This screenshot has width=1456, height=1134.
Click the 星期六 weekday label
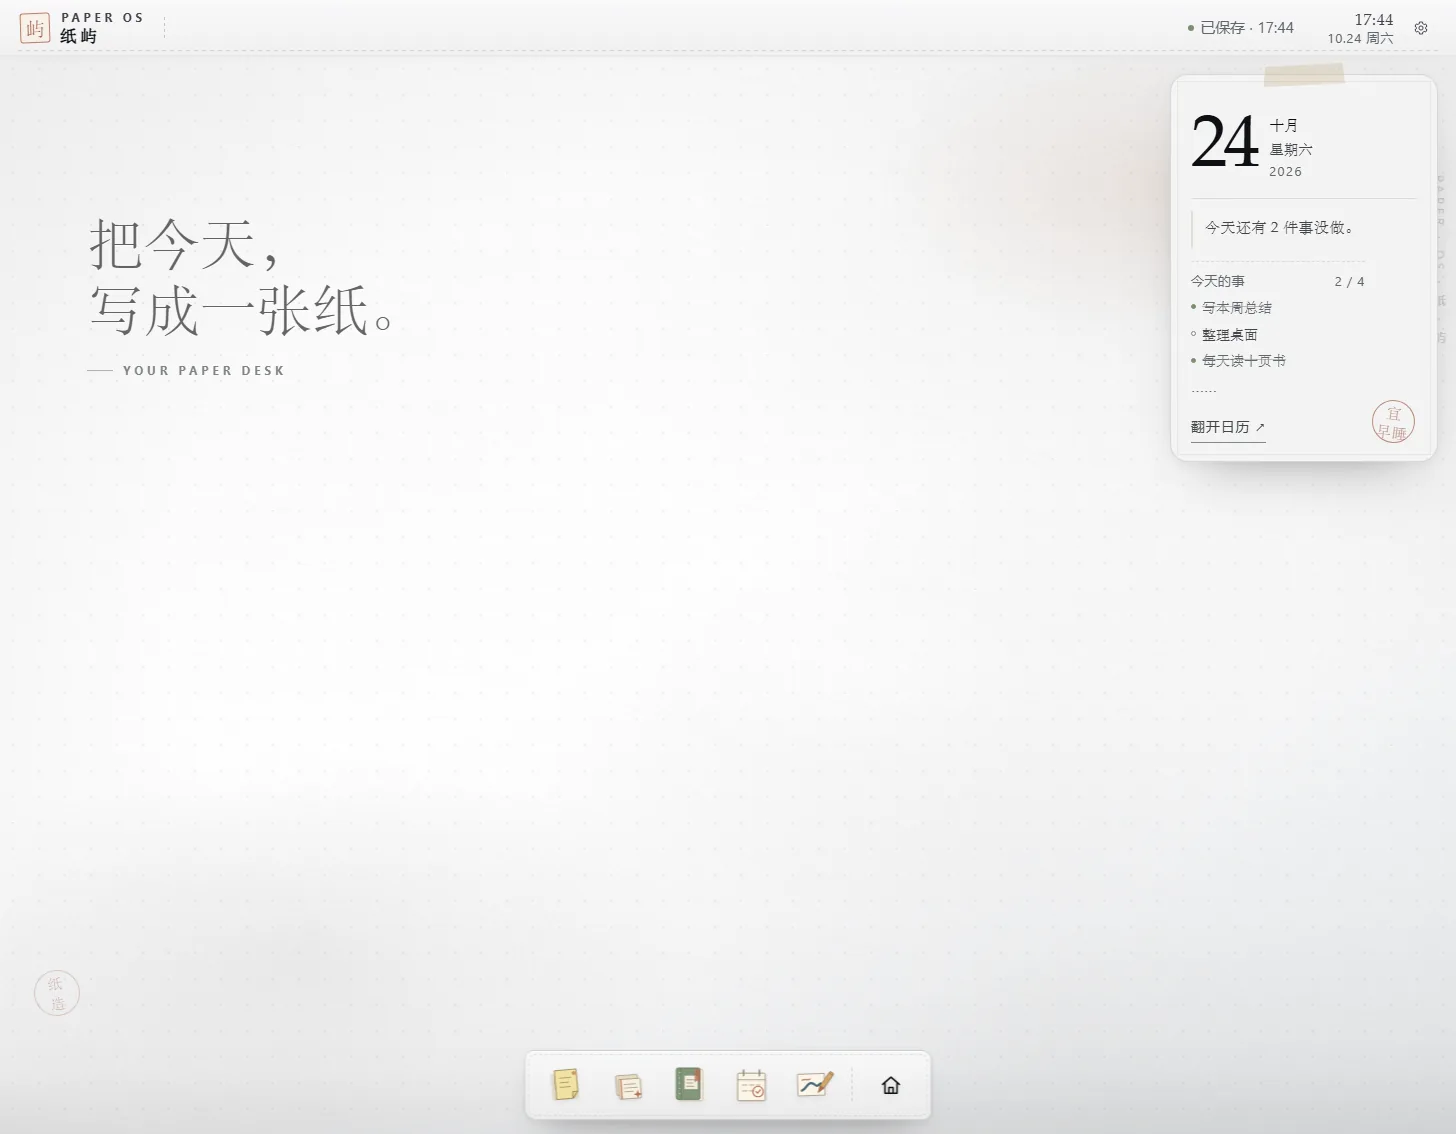[x=1291, y=149]
